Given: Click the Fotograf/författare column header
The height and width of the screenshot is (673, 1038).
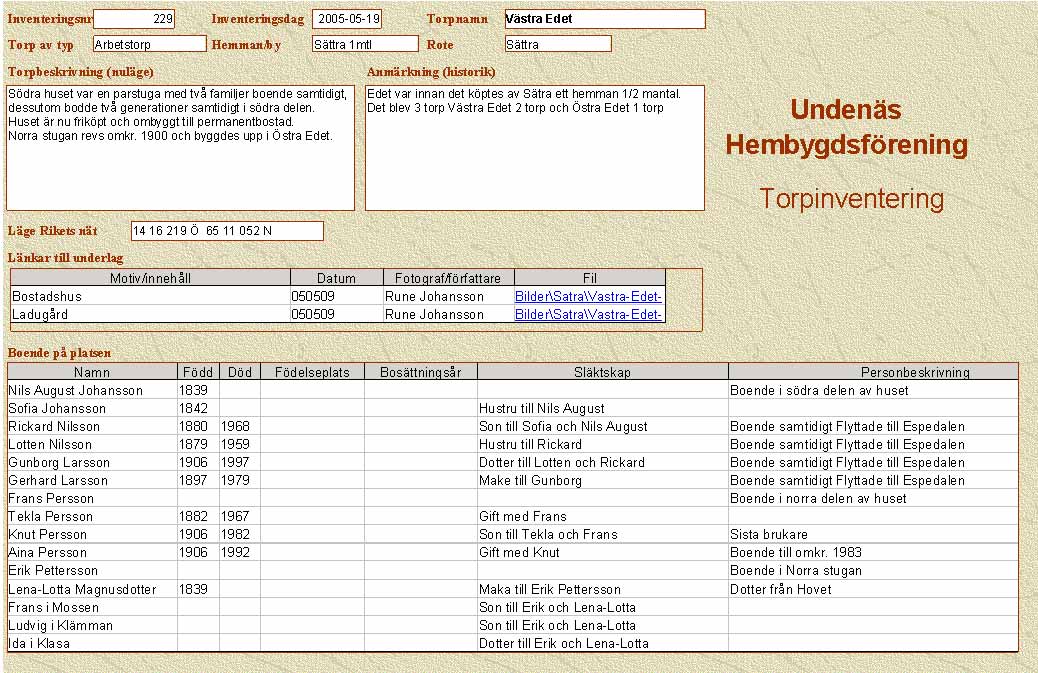Looking at the screenshot, I should (448, 278).
